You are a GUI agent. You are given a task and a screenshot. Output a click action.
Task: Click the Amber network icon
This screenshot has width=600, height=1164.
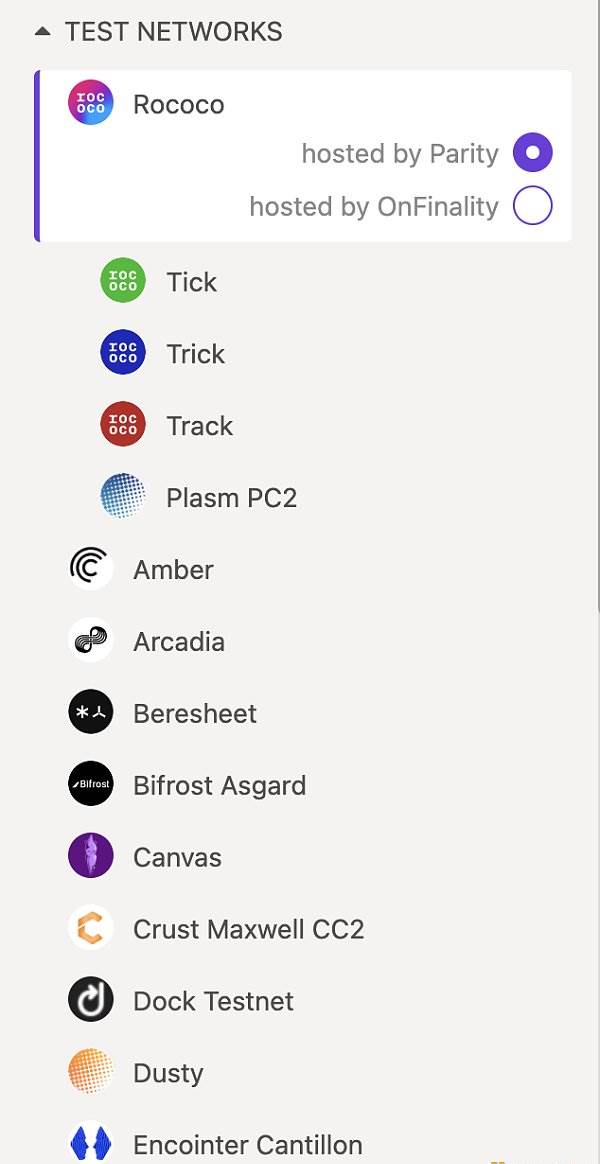point(91,569)
